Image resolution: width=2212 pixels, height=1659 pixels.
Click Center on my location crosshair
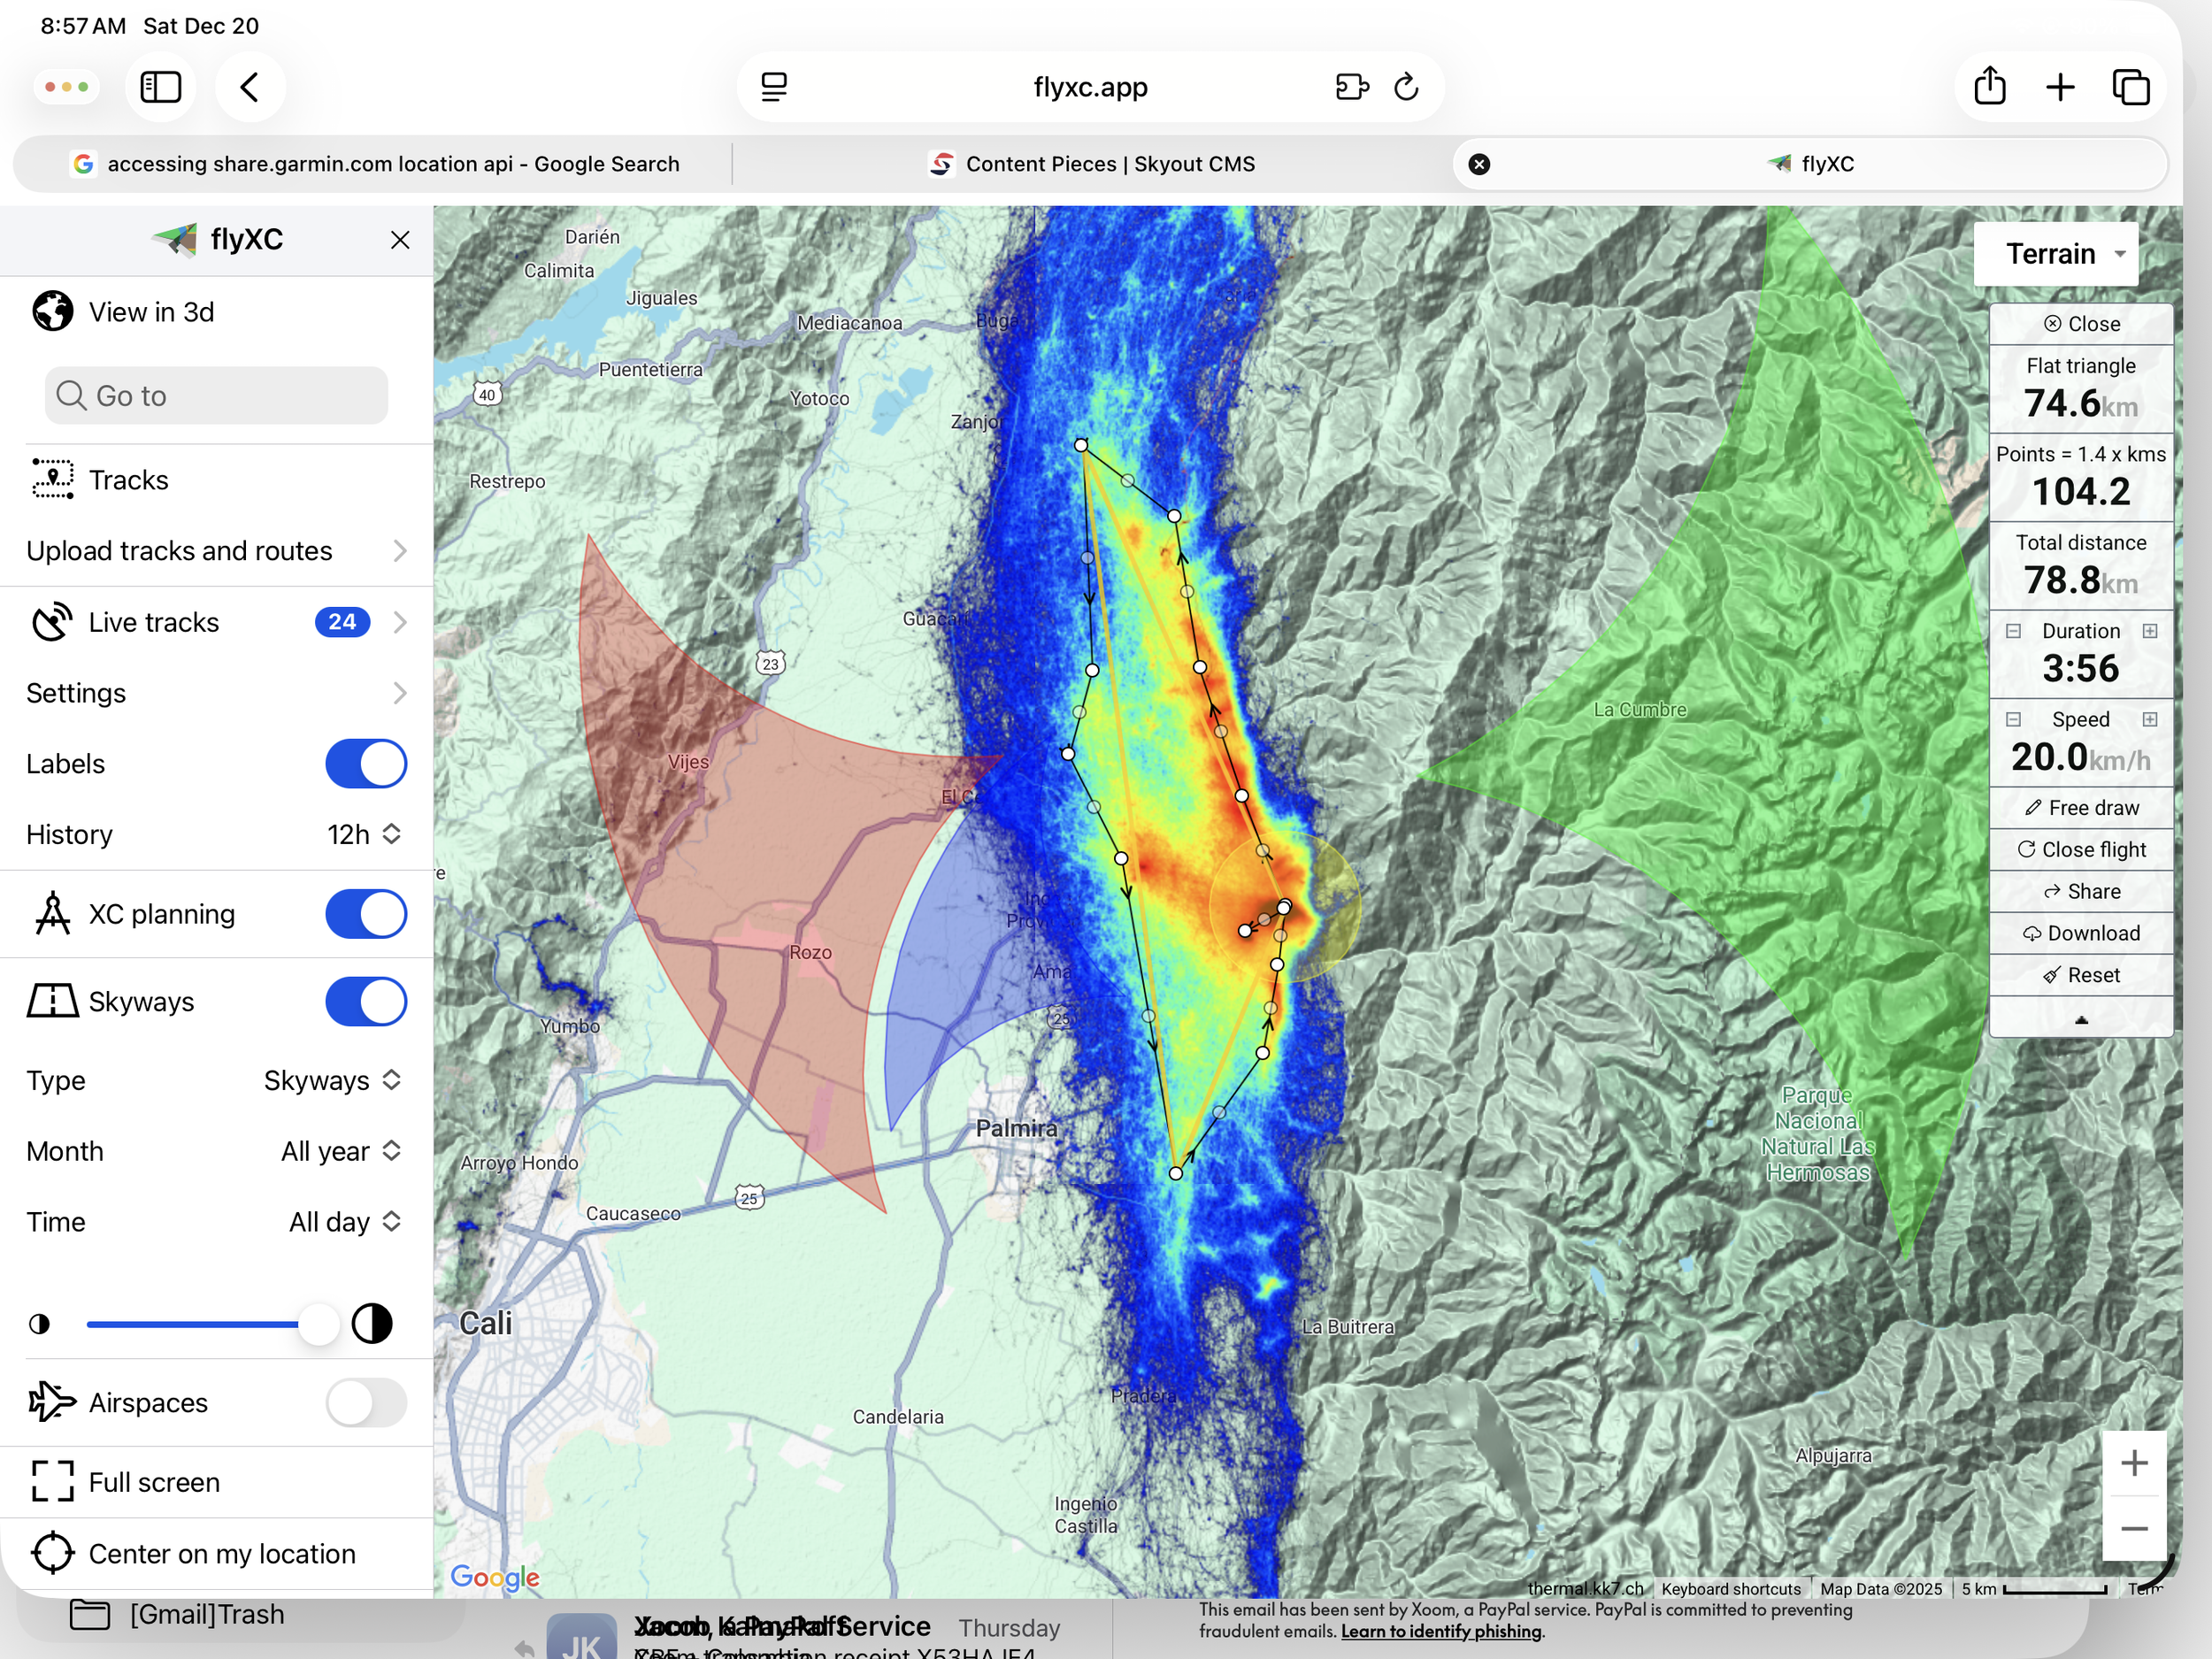[52, 1553]
